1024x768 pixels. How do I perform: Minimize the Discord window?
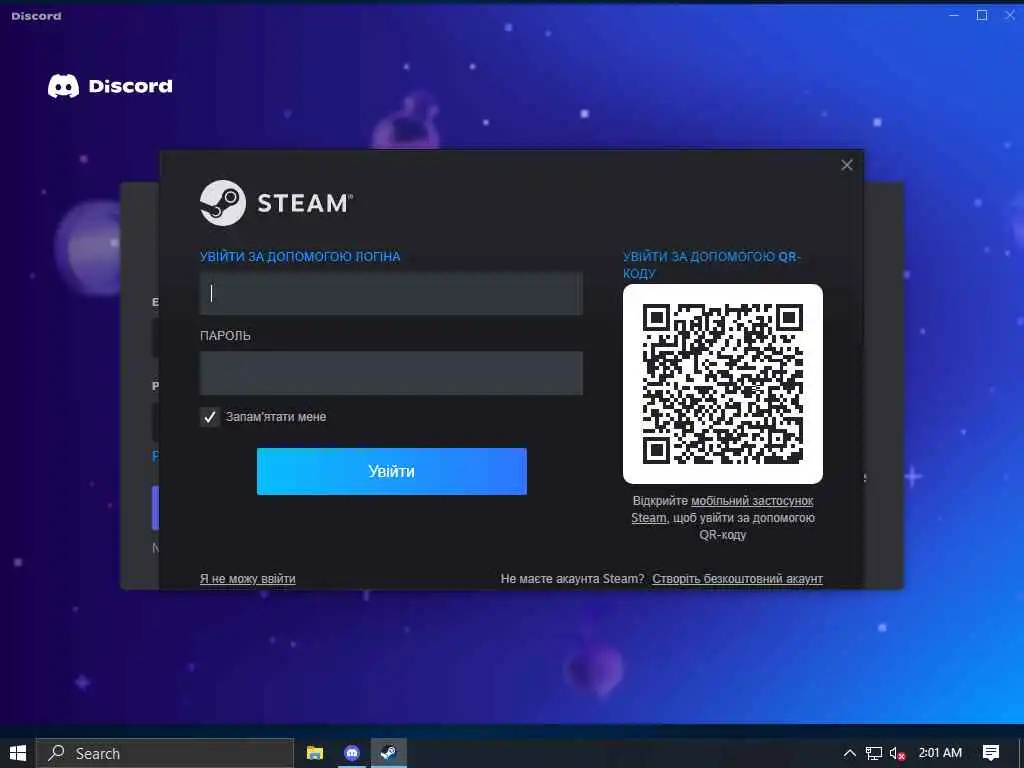tap(954, 15)
